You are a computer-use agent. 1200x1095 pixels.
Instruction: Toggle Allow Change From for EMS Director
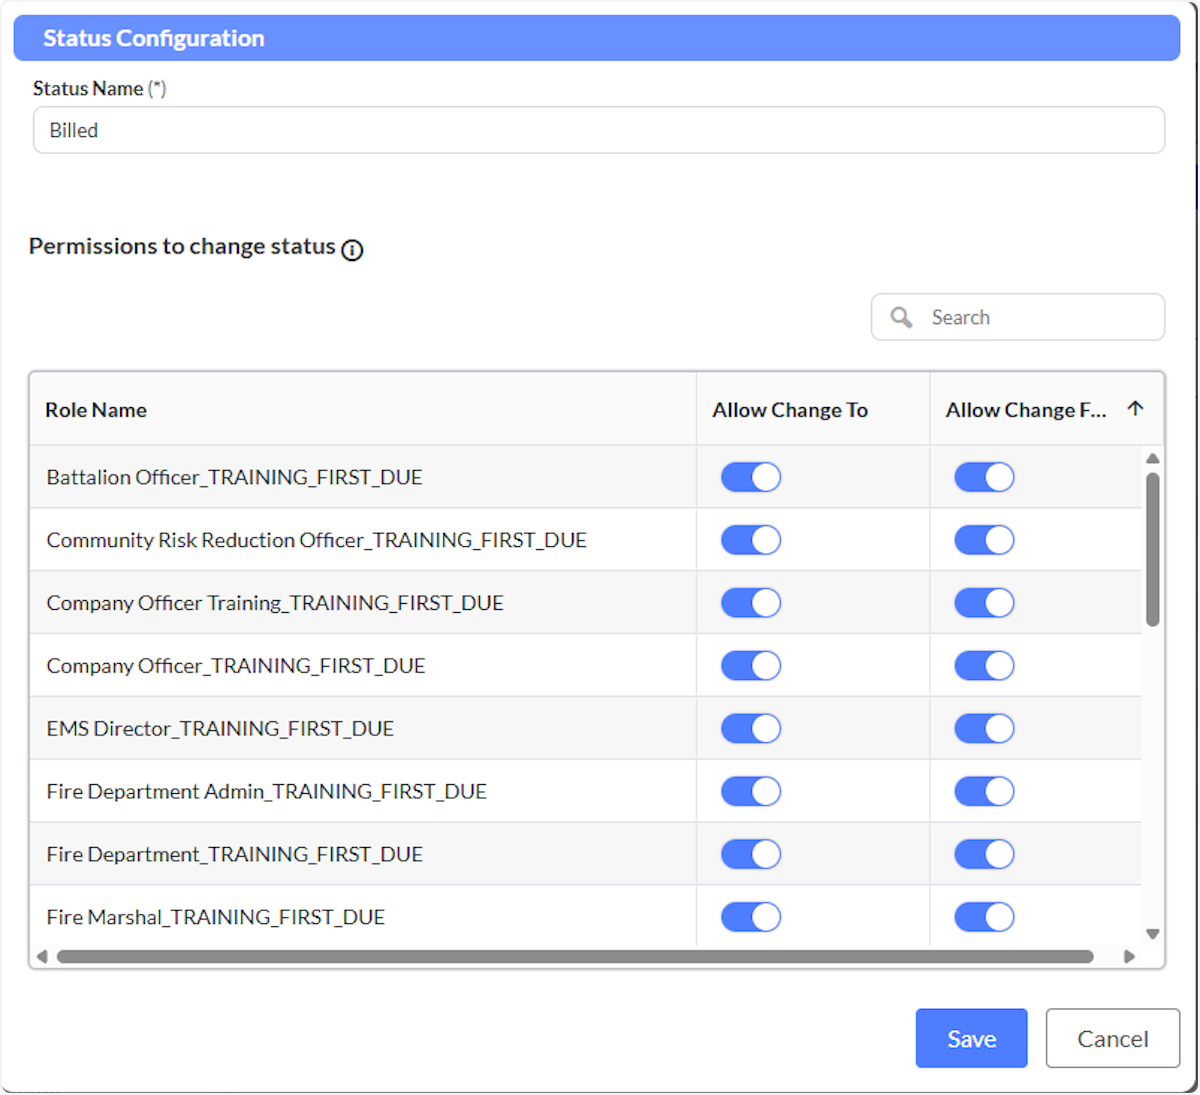point(984,728)
